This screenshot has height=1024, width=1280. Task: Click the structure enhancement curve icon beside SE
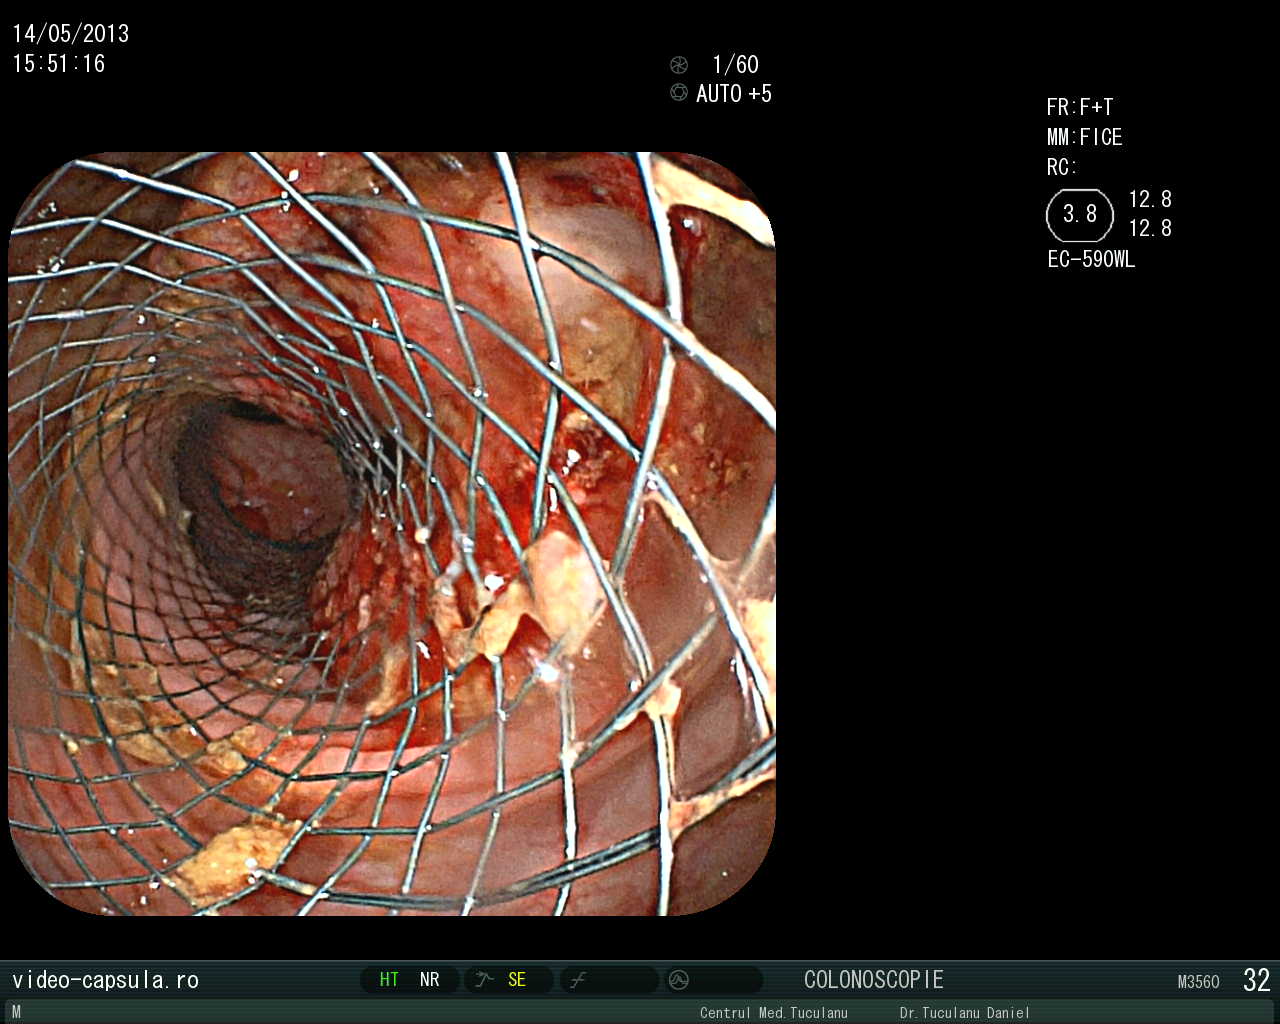click(x=485, y=980)
